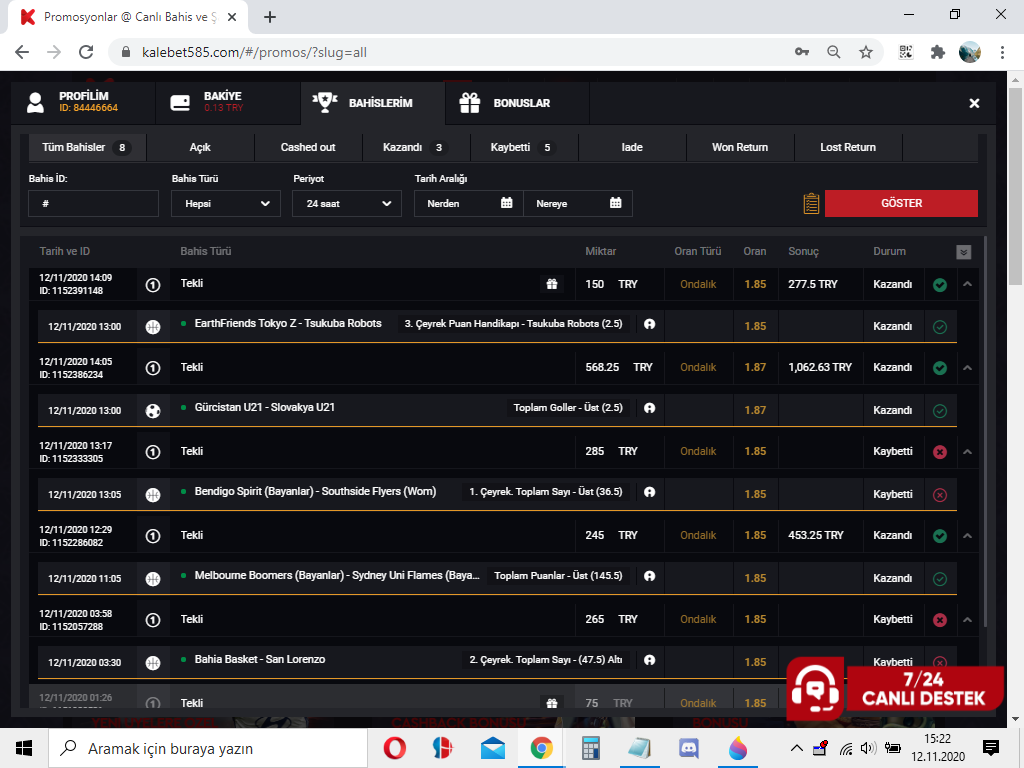Open the browser extensions puzzle icon

pyautogui.click(x=938, y=52)
